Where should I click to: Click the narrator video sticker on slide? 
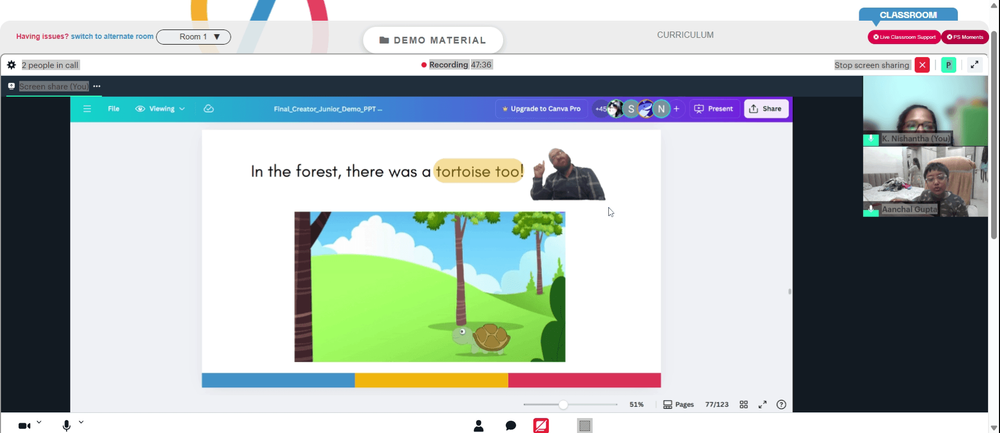(x=568, y=174)
